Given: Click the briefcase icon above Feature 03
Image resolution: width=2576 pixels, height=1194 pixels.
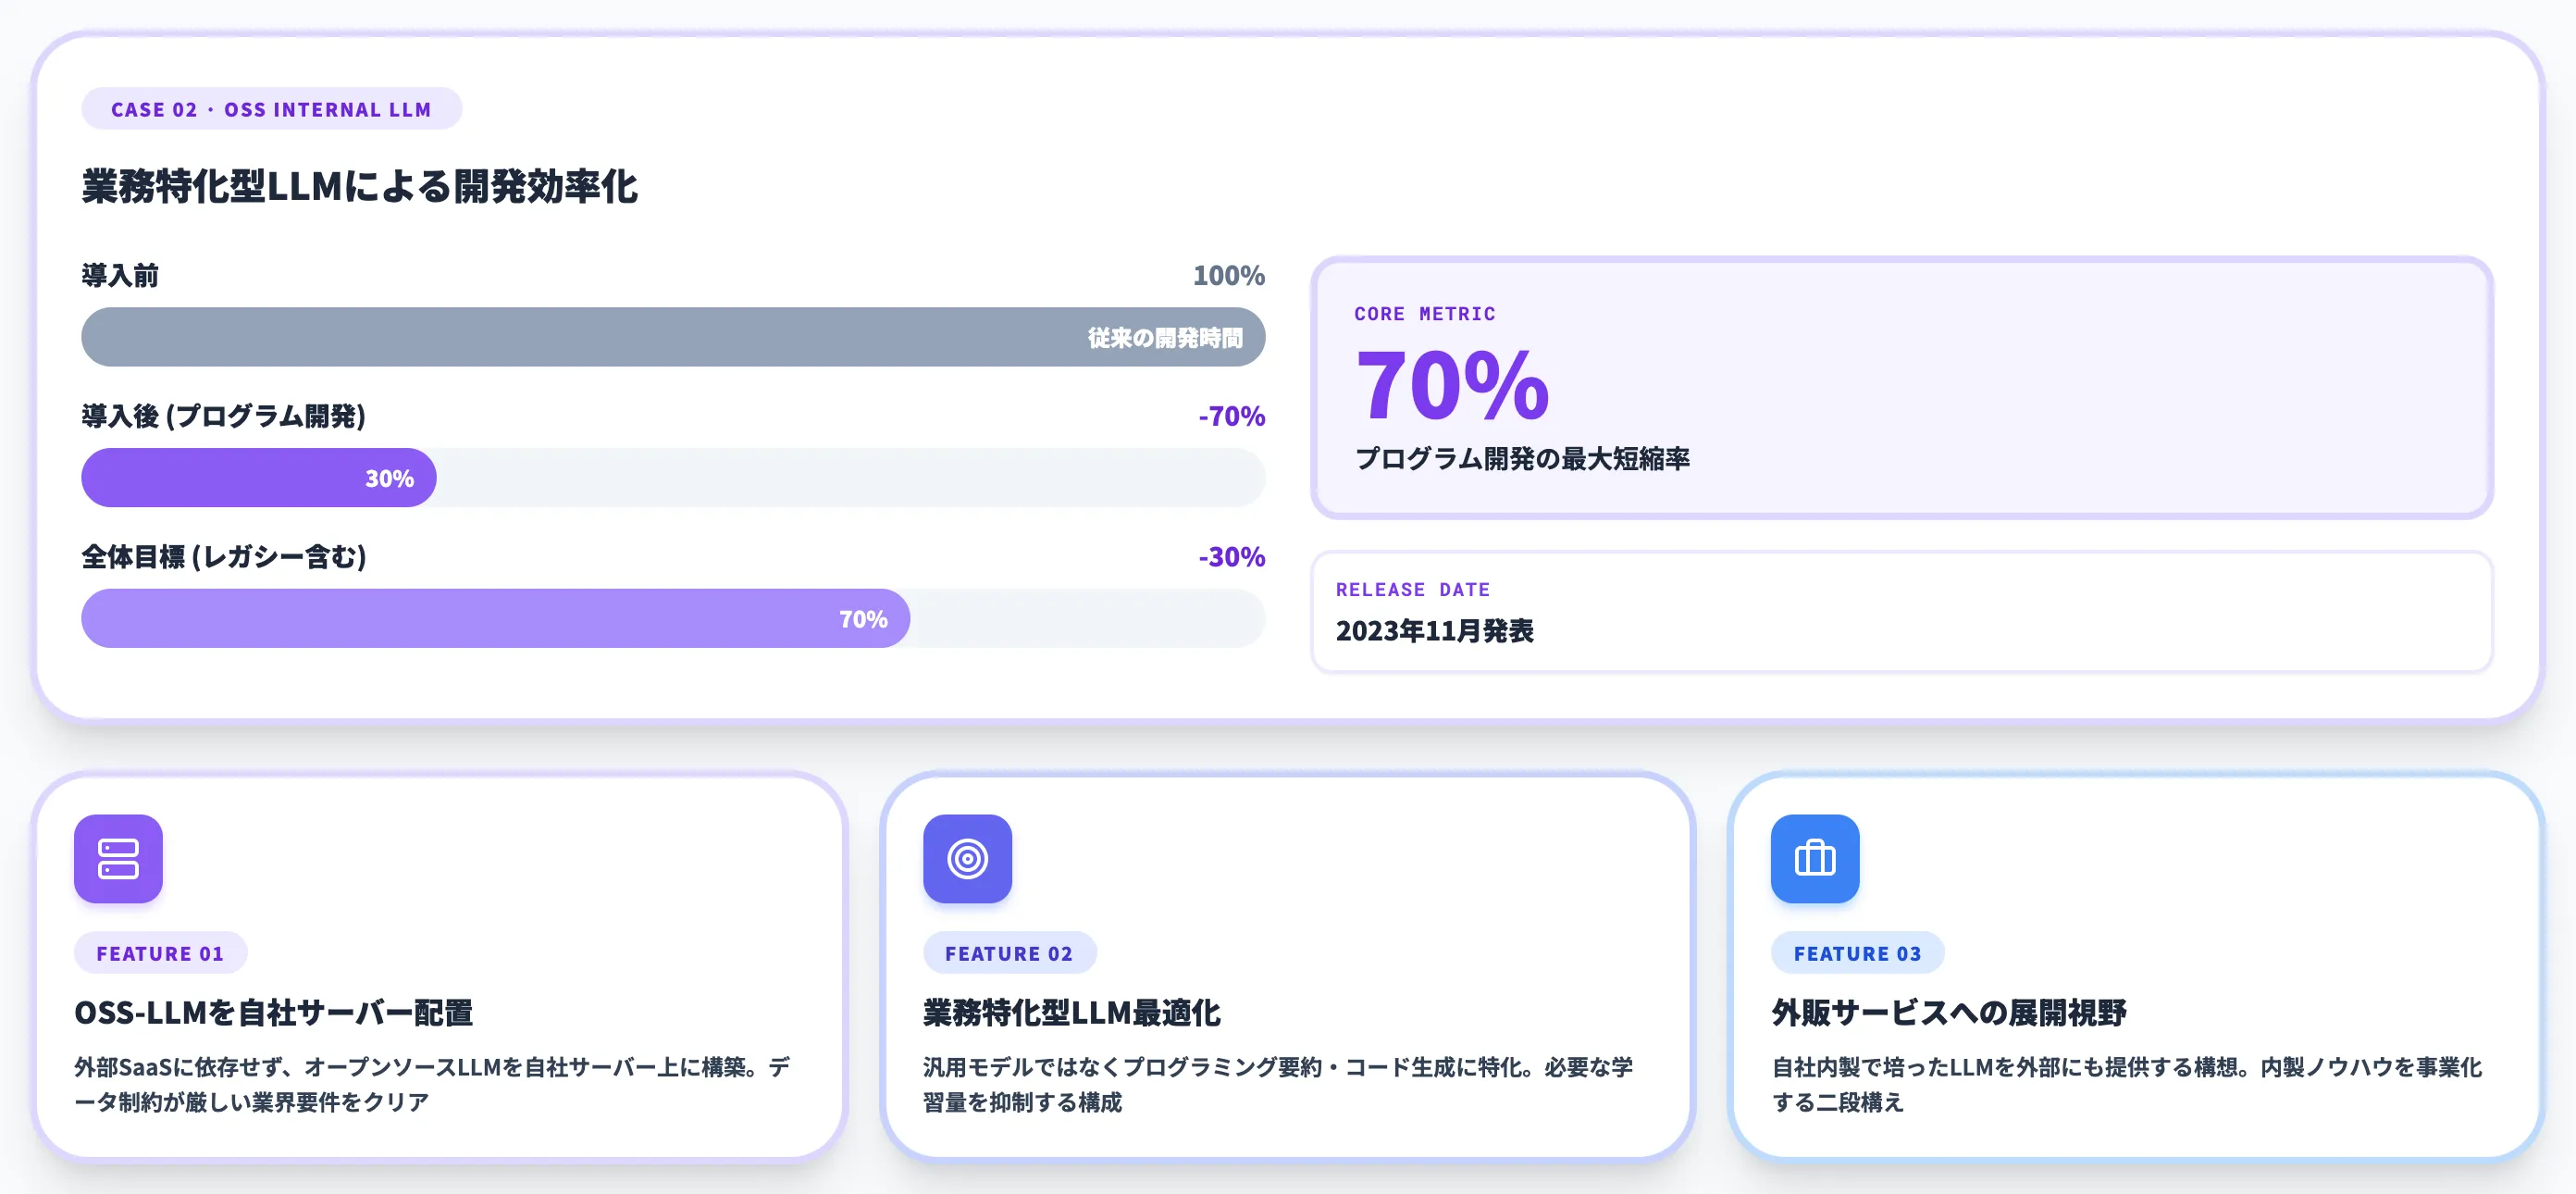Looking at the screenshot, I should (x=1815, y=858).
